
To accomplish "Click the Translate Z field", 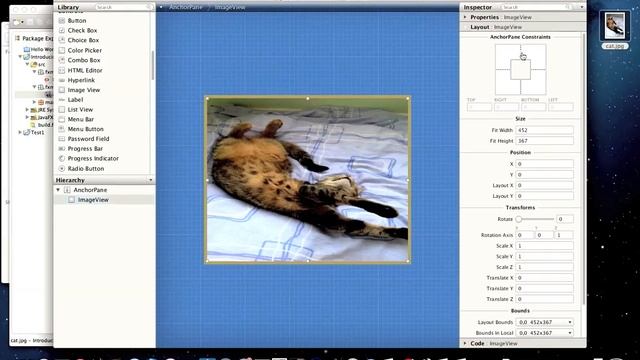I will click(544, 299).
